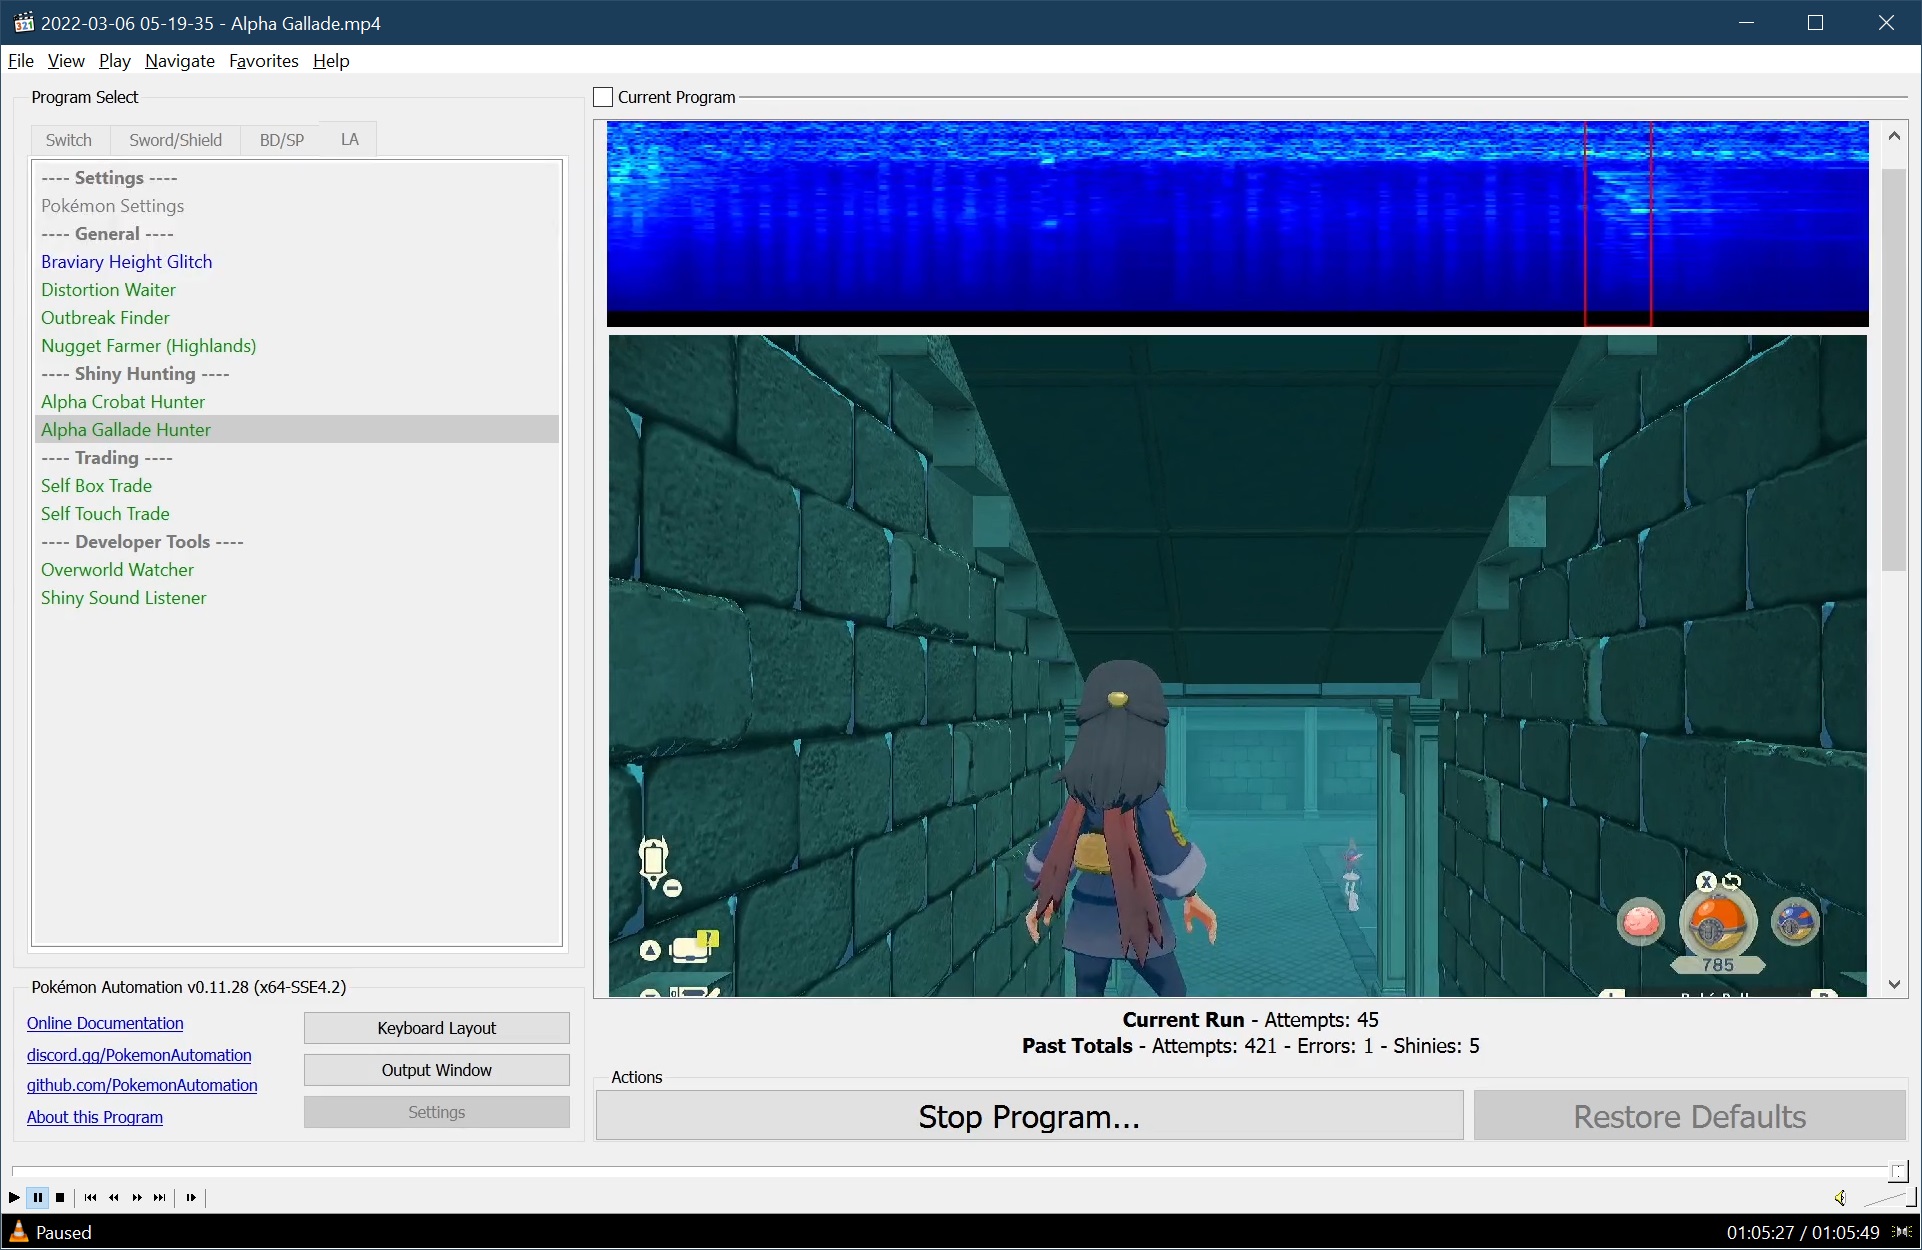Skip to next track icon
1922x1250 pixels.
coord(160,1197)
